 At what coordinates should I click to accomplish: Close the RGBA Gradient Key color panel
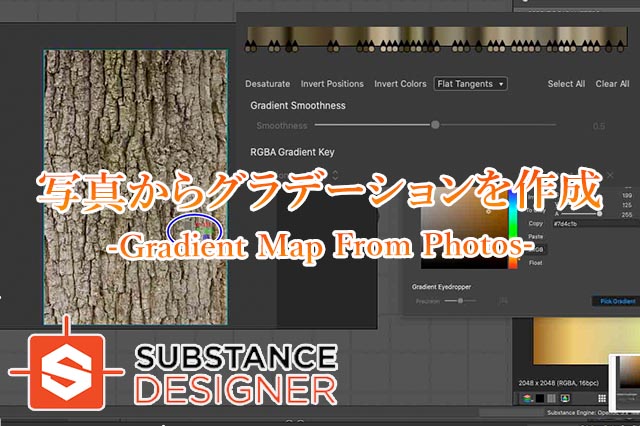pyautogui.click(x=610, y=175)
